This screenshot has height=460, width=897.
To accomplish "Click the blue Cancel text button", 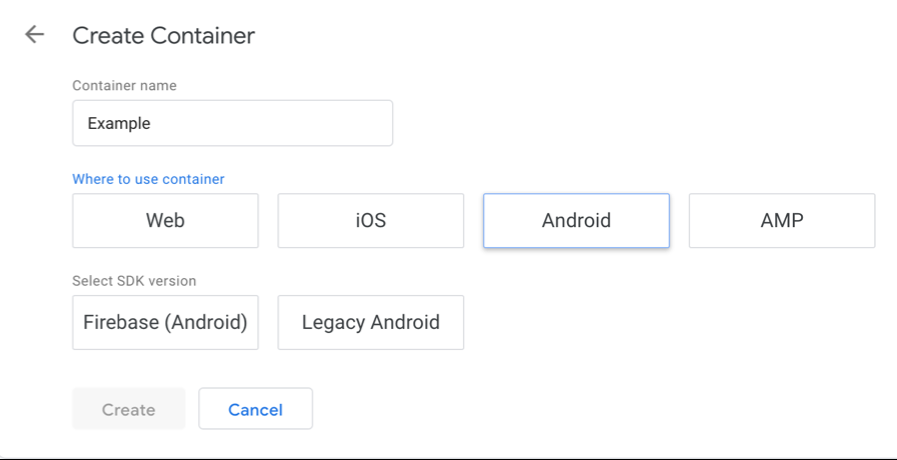I will tap(255, 409).
